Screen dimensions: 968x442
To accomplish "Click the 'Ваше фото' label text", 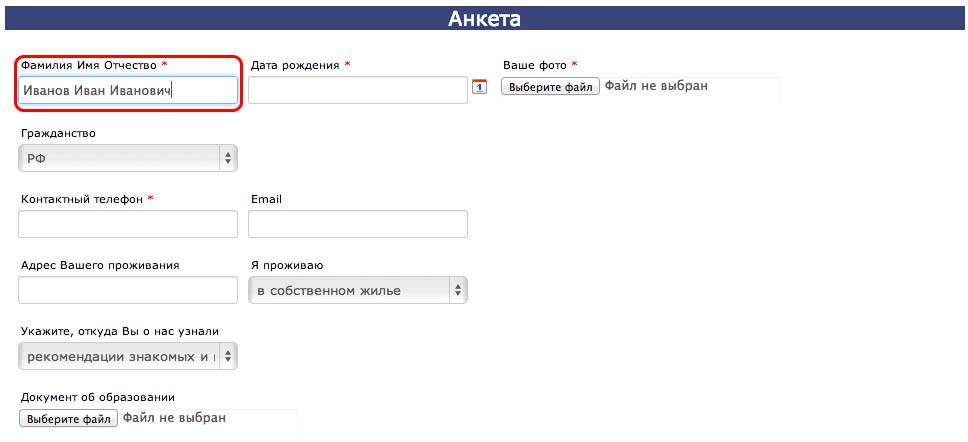I will coord(535,65).
